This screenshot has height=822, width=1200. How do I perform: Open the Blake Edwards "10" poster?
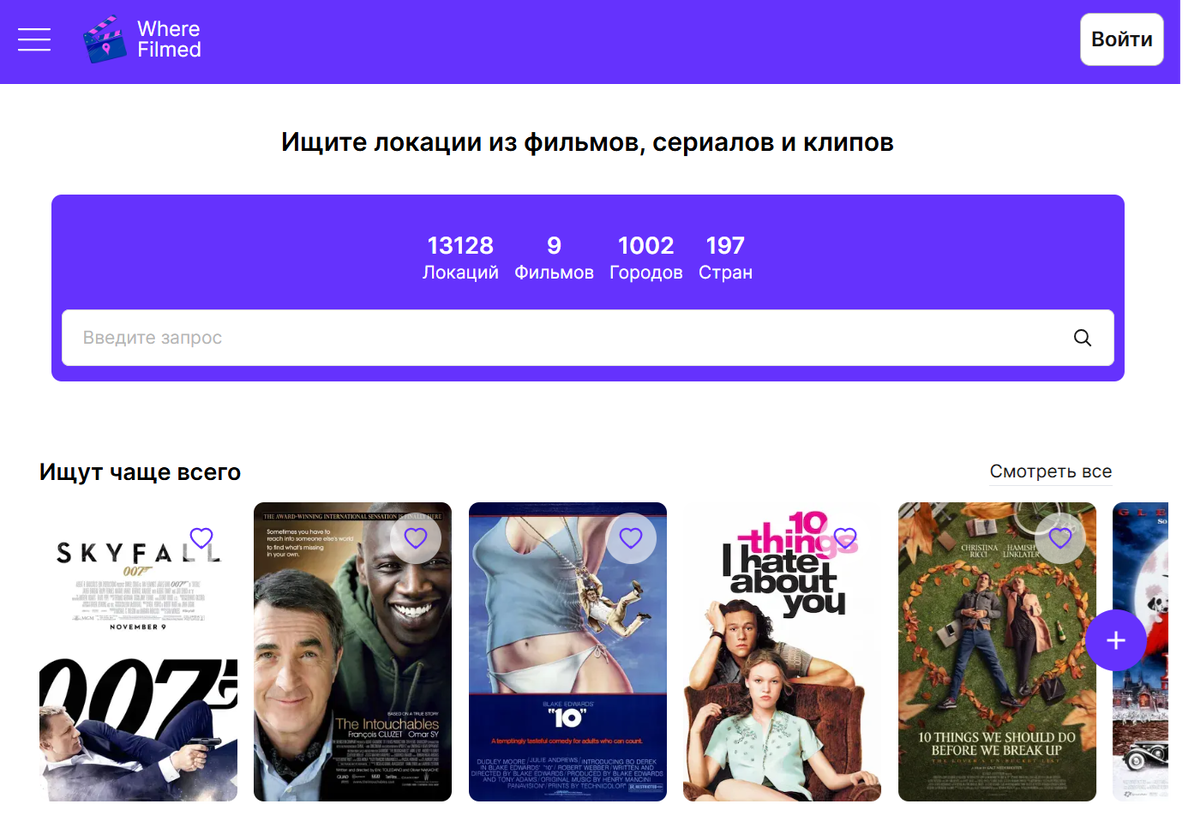pyautogui.click(x=568, y=651)
